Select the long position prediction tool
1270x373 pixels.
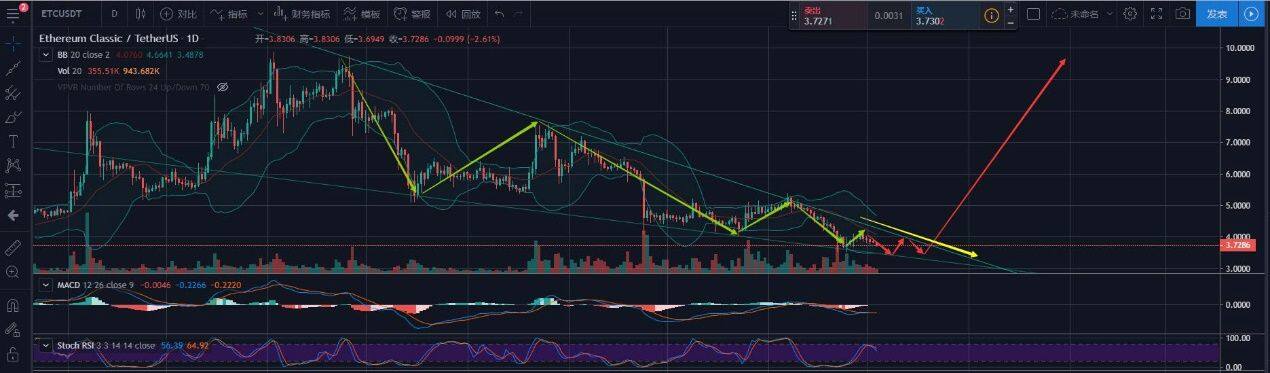[13, 190]
